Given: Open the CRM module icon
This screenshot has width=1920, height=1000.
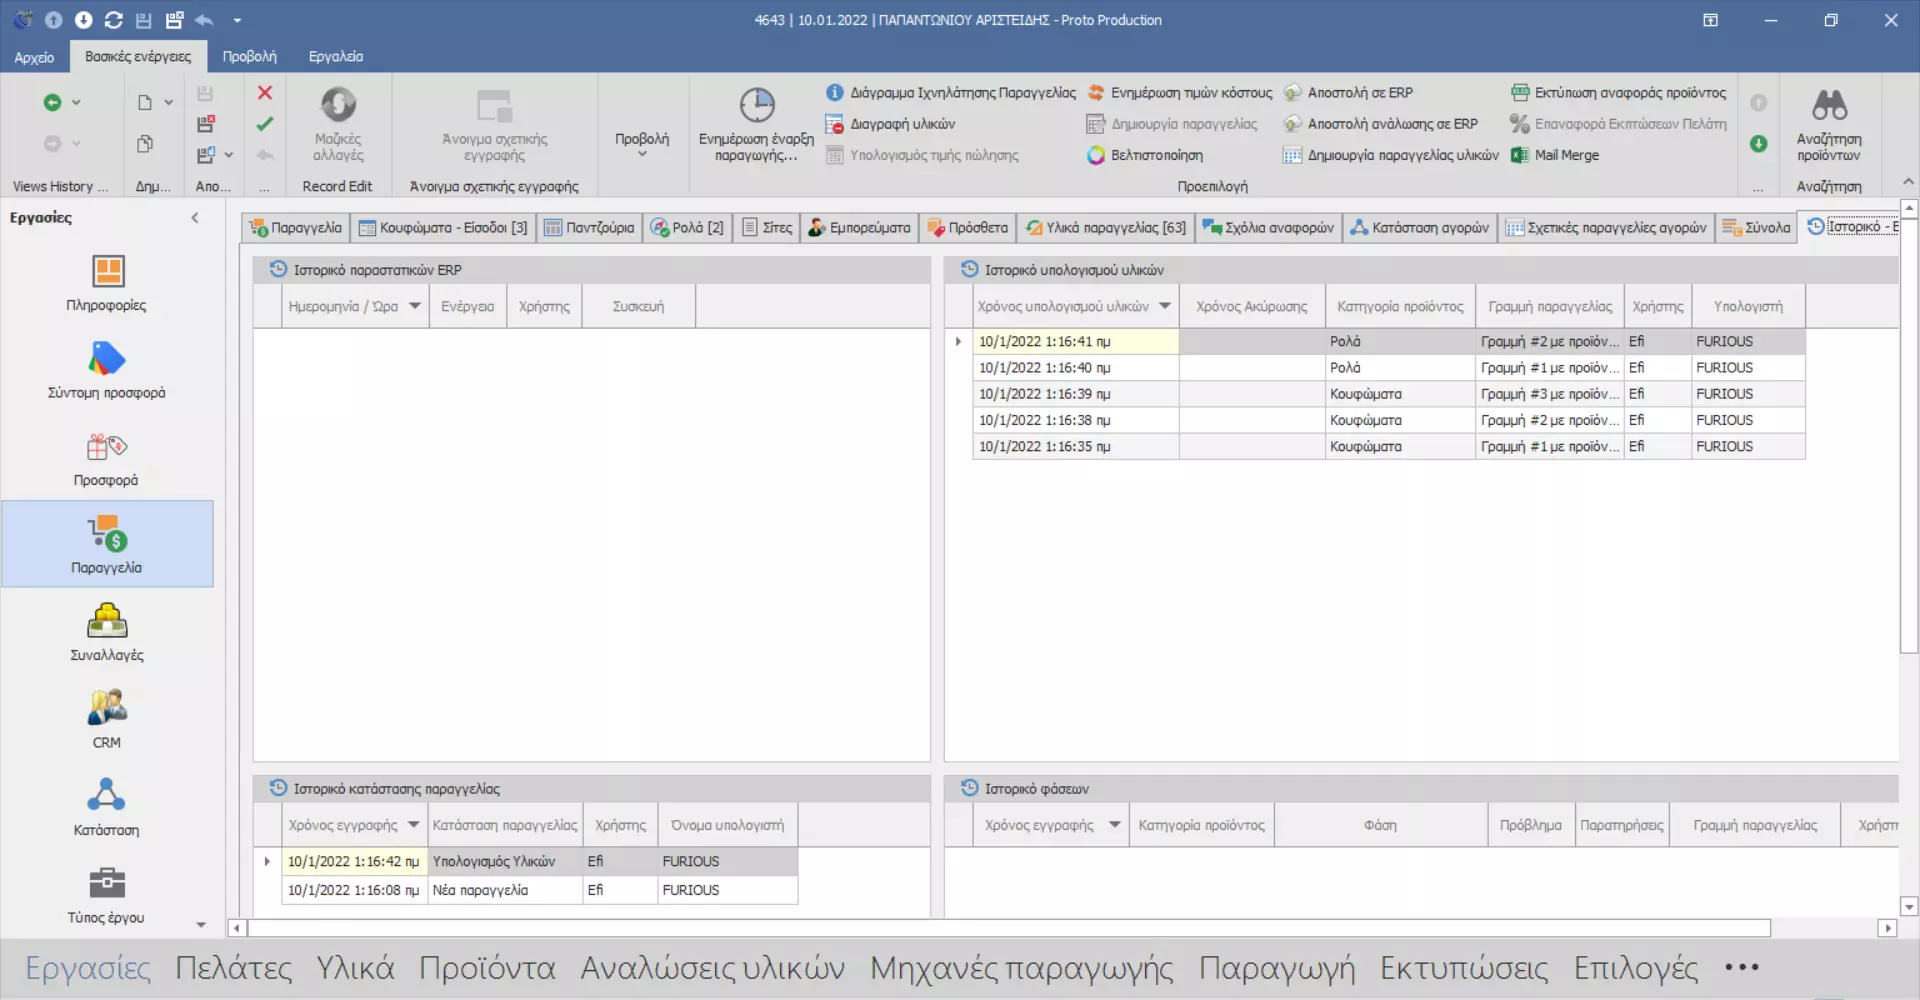Looking at the screenshot, I should [x=107, y=708].
